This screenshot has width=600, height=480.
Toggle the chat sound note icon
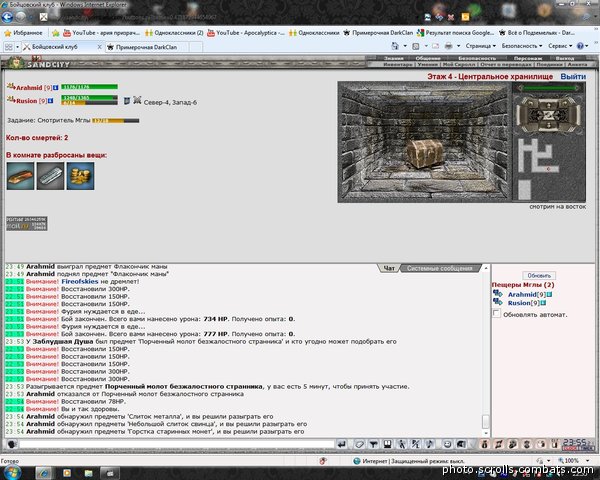429,444
